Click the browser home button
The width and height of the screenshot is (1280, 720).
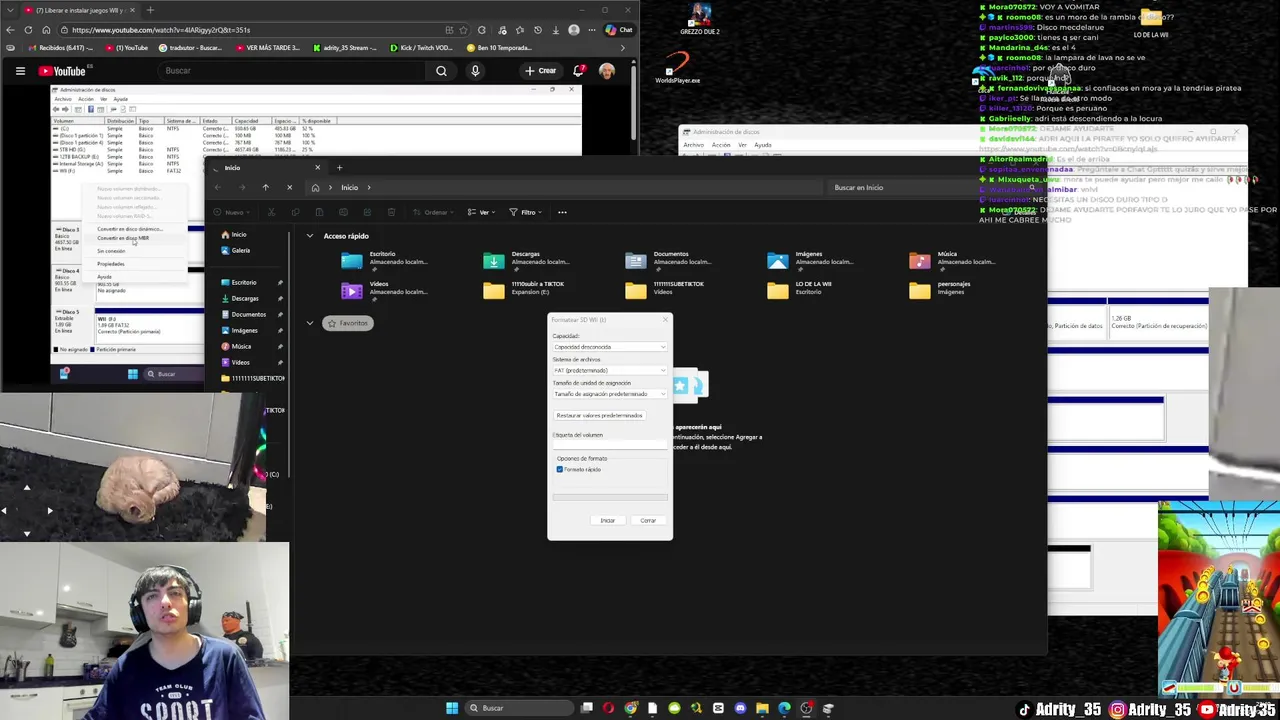46,30
